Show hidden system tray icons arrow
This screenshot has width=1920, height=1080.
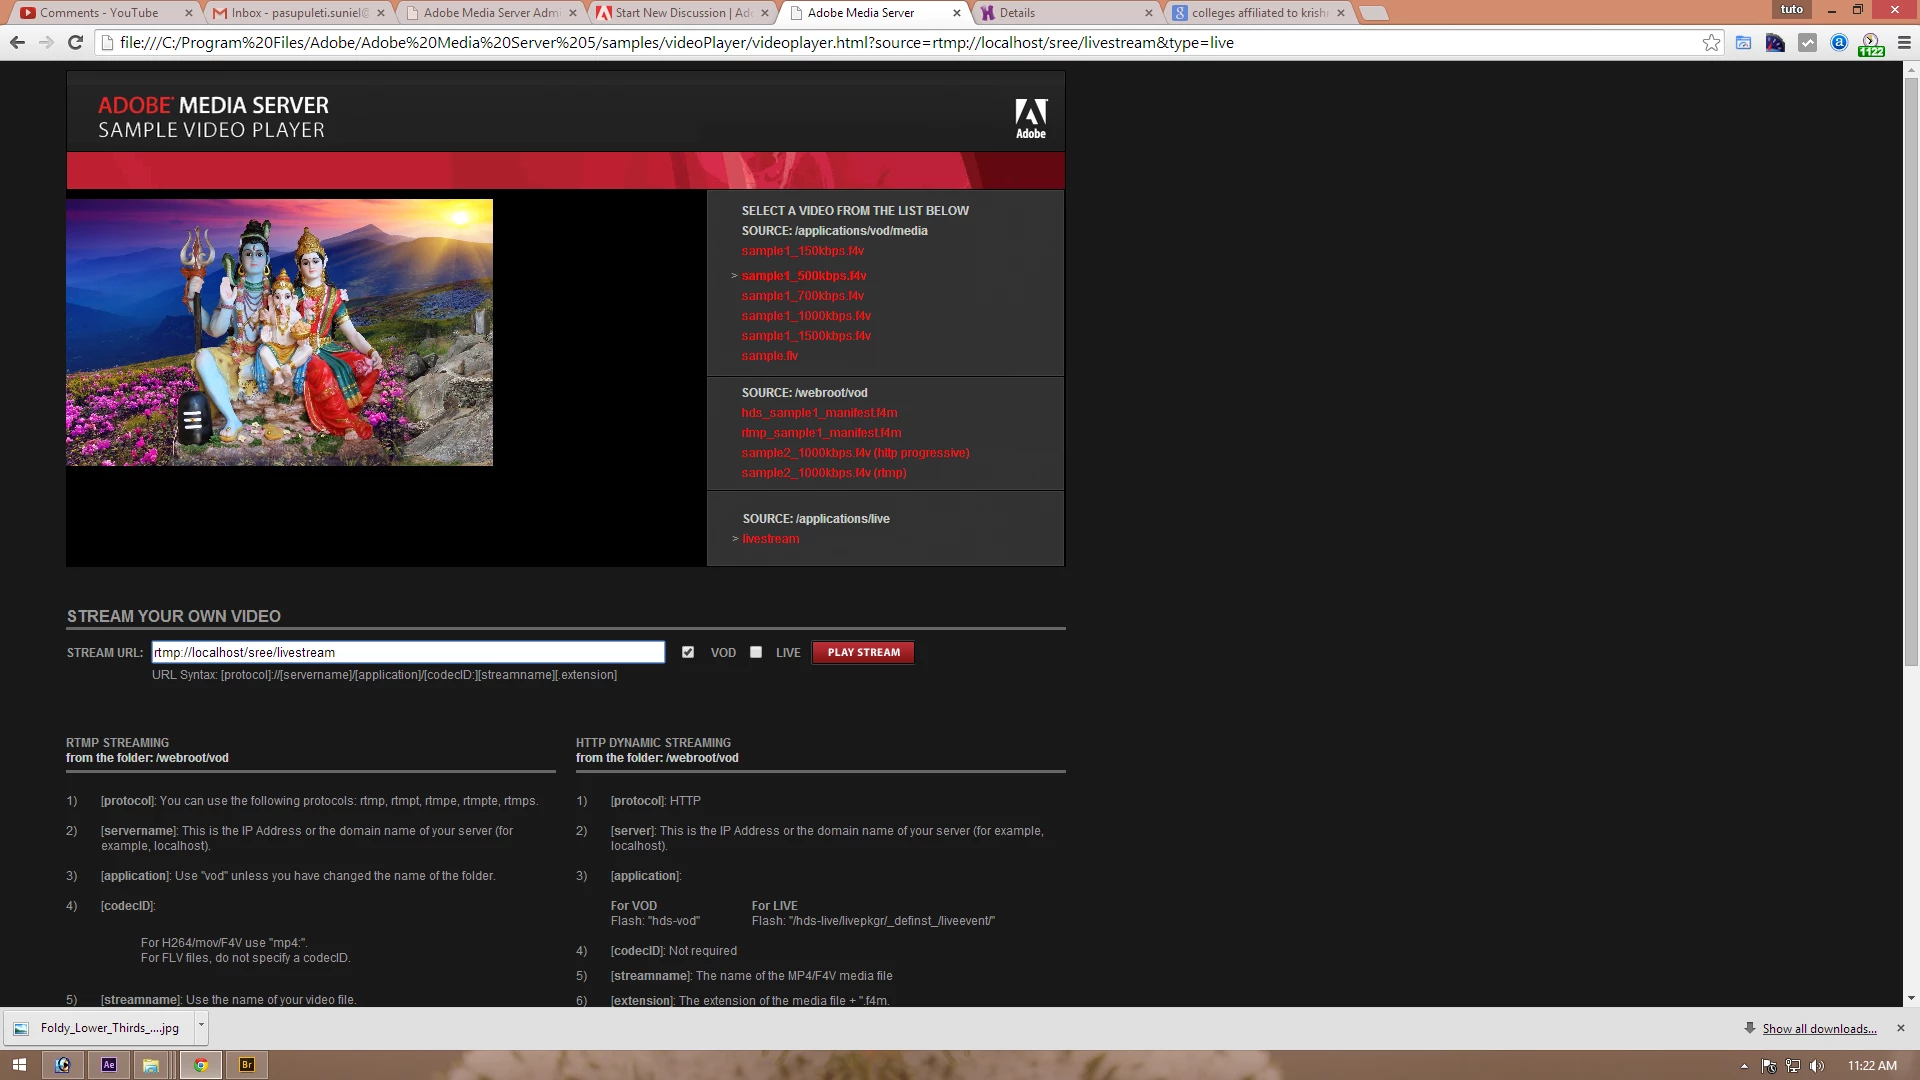click(x=1744, y=1066)
